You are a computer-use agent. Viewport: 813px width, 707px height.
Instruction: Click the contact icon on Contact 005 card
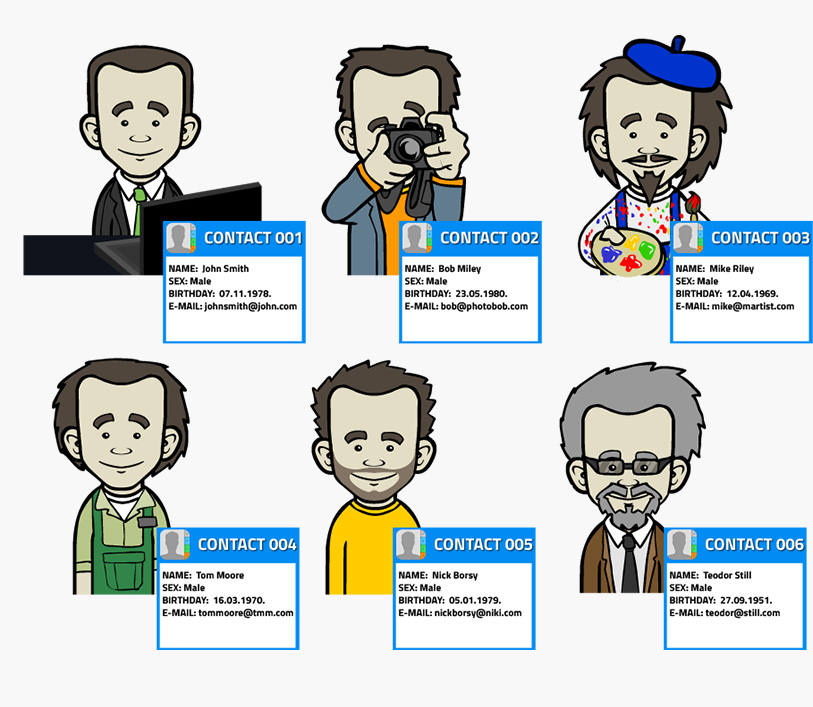coord(411,544)
